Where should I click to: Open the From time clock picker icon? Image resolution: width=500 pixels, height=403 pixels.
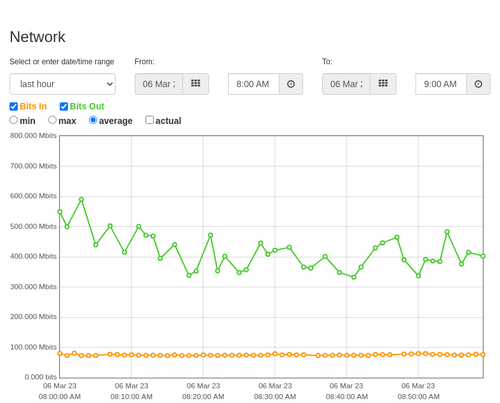(x=291, y=84)
